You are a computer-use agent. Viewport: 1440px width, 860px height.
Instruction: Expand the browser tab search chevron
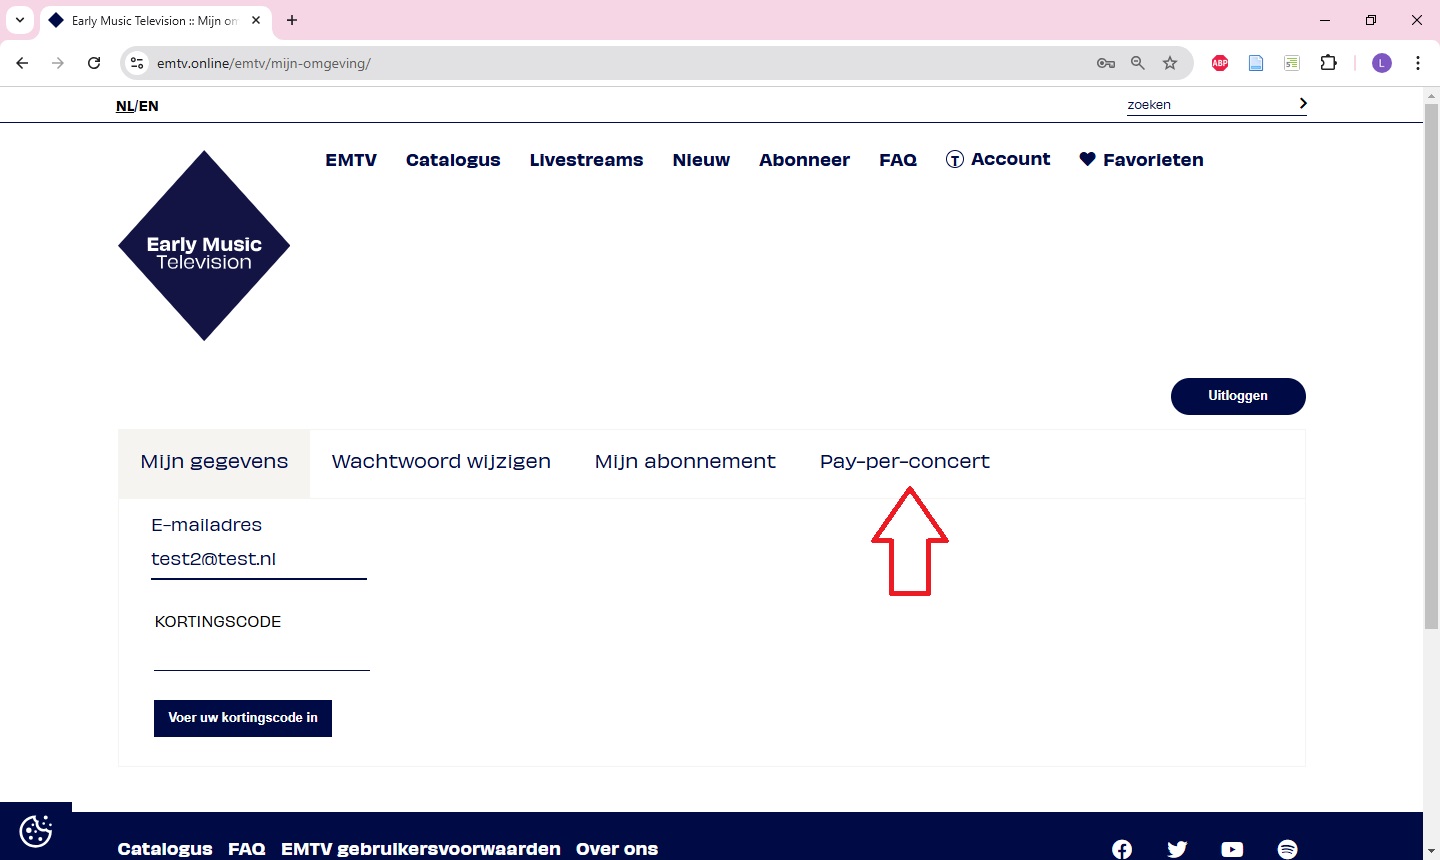pyautogui.click(x=20, y=20)
